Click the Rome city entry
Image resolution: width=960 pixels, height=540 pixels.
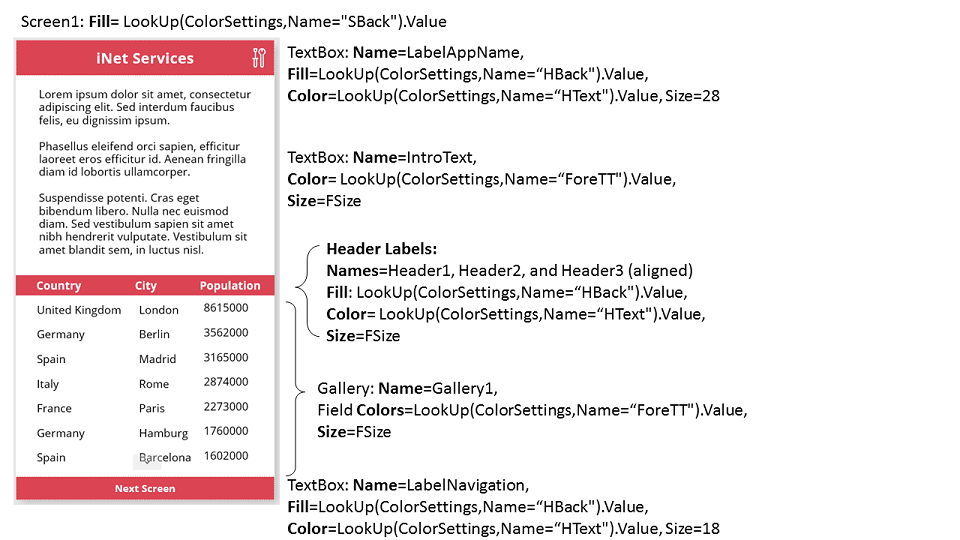pyautogui.click(x=154, y=384)
